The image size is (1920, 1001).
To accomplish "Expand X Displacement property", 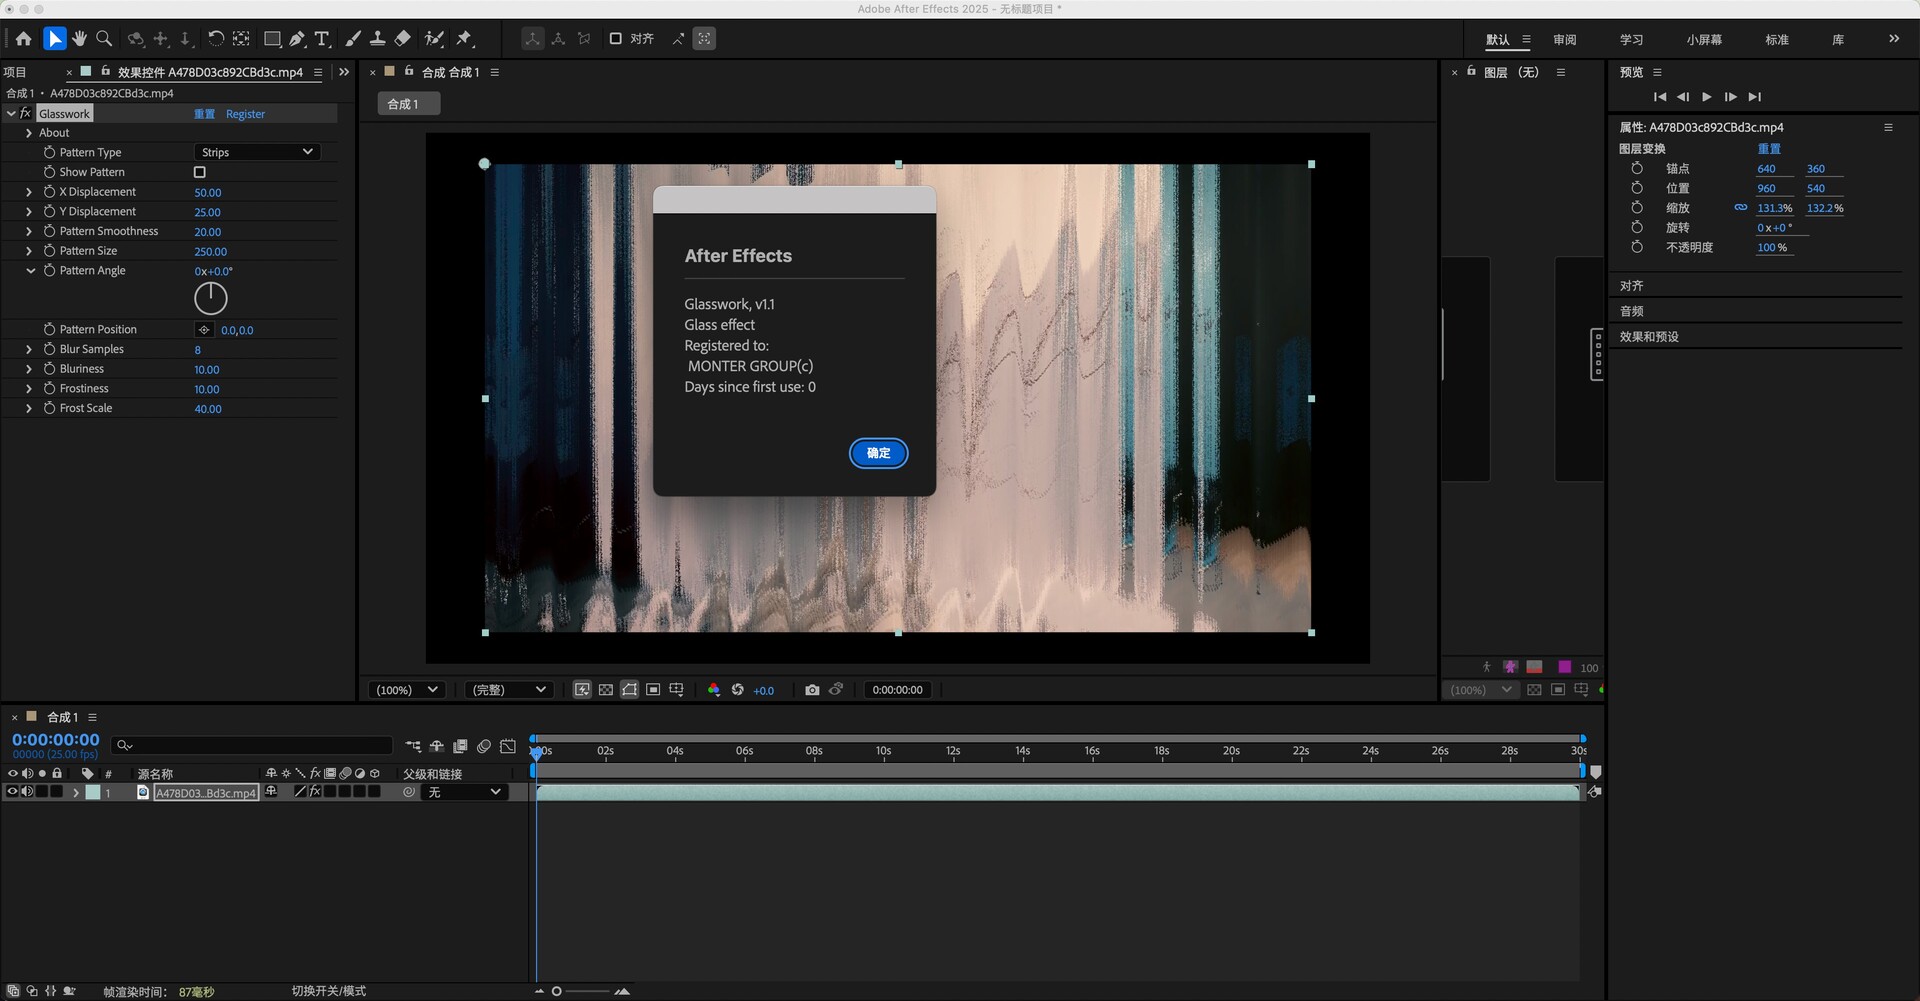I will (x=29, y=192).
